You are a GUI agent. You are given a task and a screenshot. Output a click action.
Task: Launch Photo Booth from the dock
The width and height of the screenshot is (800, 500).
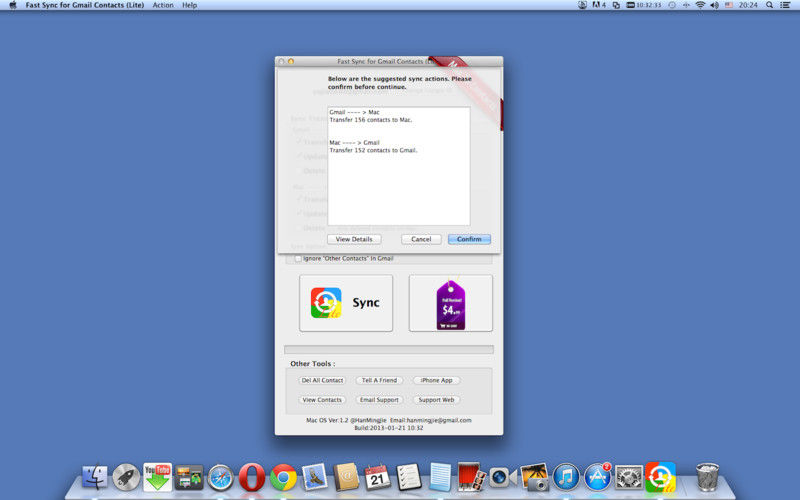[471, 478]
